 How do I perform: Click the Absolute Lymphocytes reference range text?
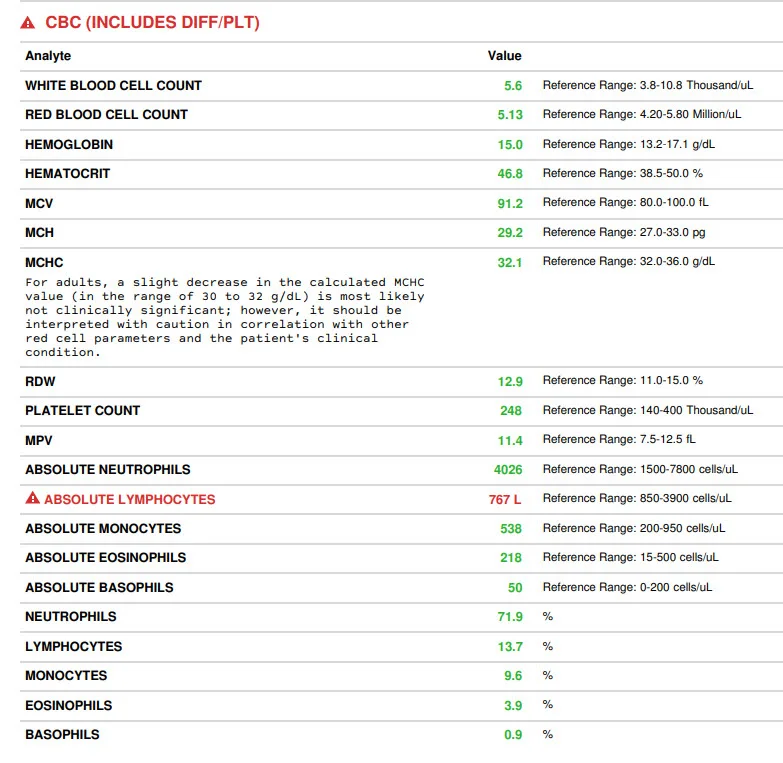point(636,499)
